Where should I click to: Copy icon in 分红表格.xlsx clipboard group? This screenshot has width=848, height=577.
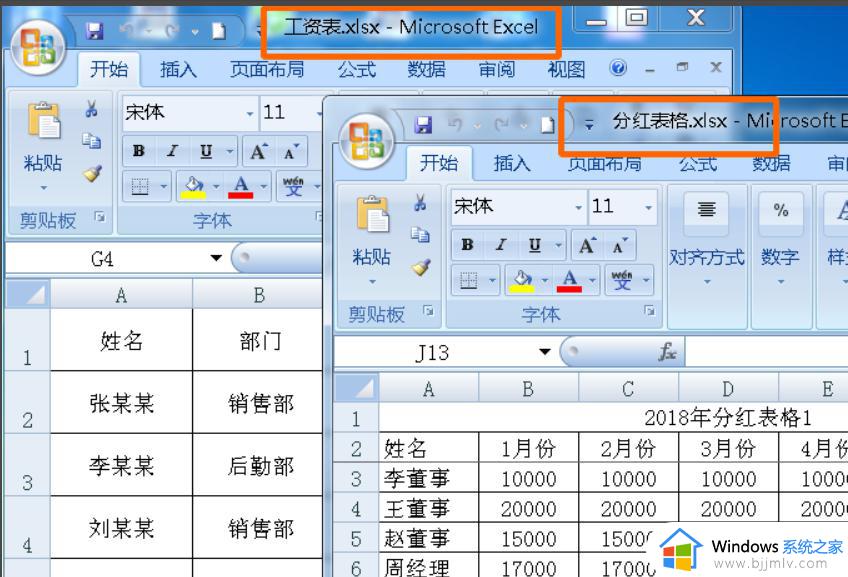pyautogui.click(x=420, y=235)
